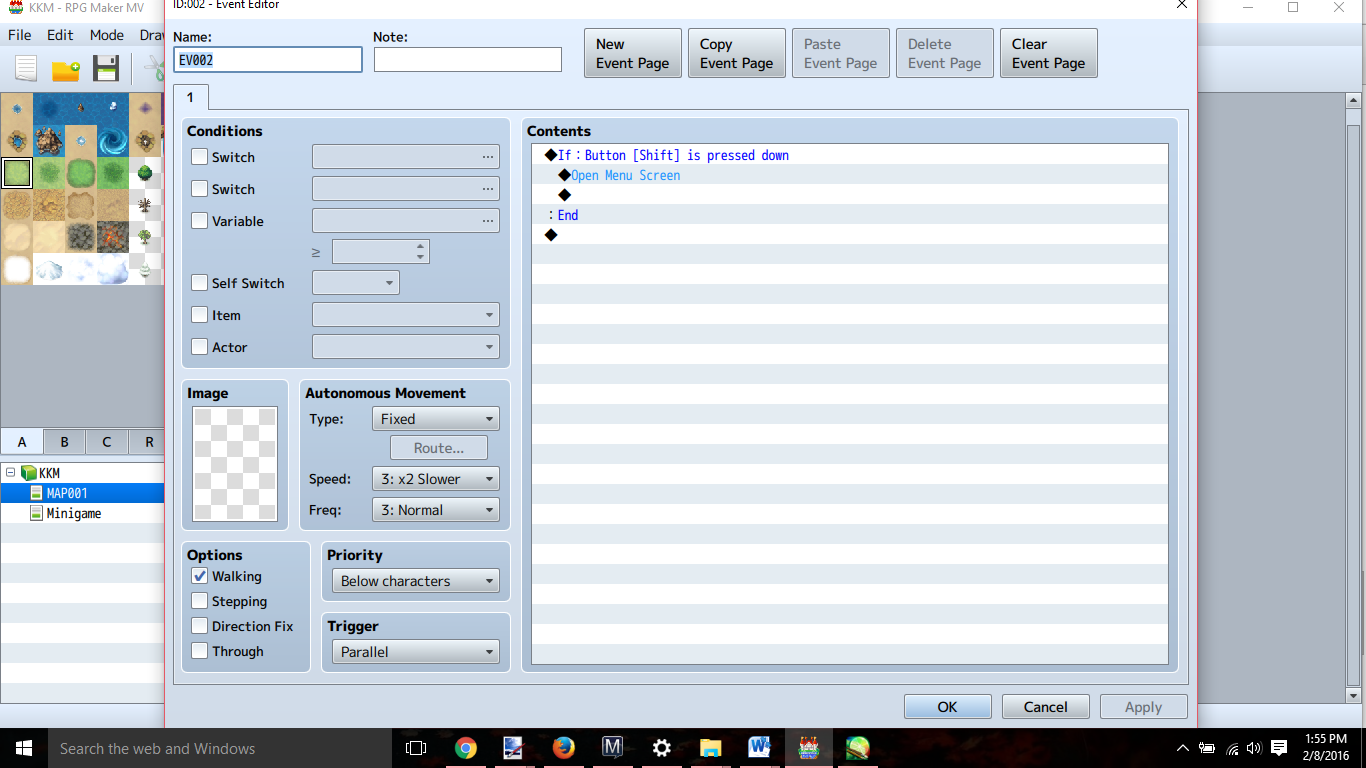Click the M application taskbar icon

click(x=612, y=748)
